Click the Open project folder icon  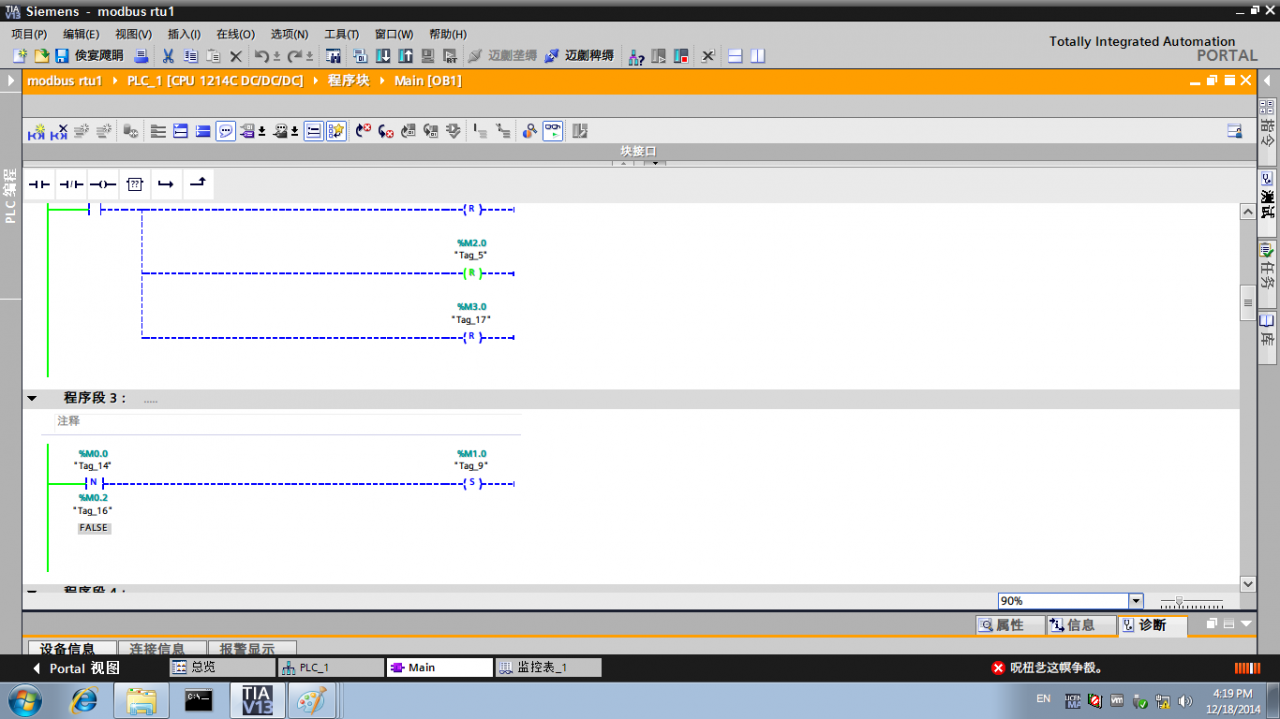coord(42,56)
